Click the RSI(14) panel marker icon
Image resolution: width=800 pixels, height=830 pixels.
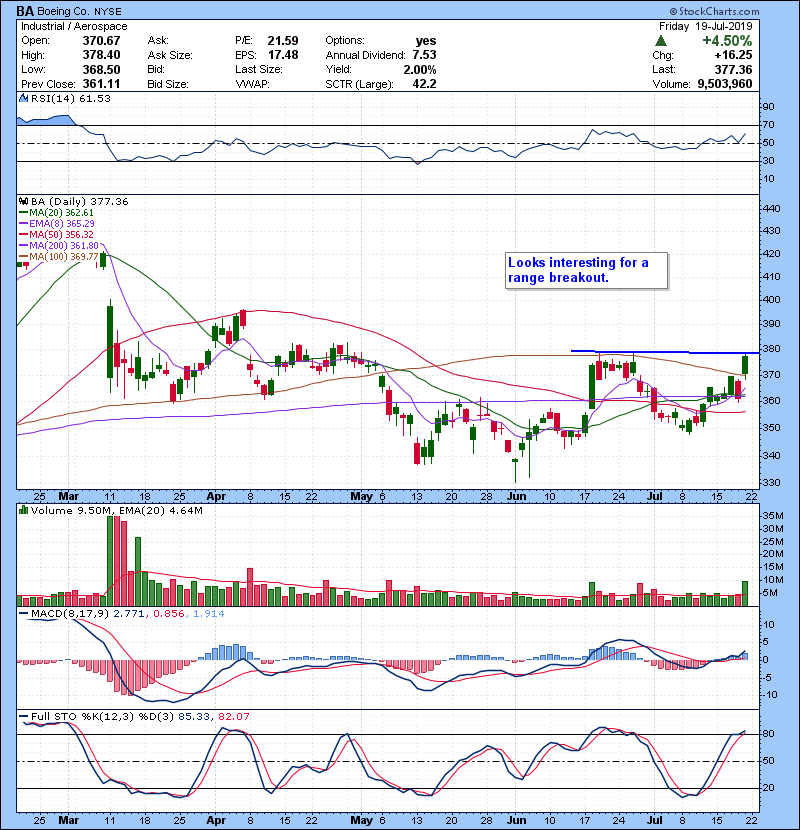pos(22,98)
